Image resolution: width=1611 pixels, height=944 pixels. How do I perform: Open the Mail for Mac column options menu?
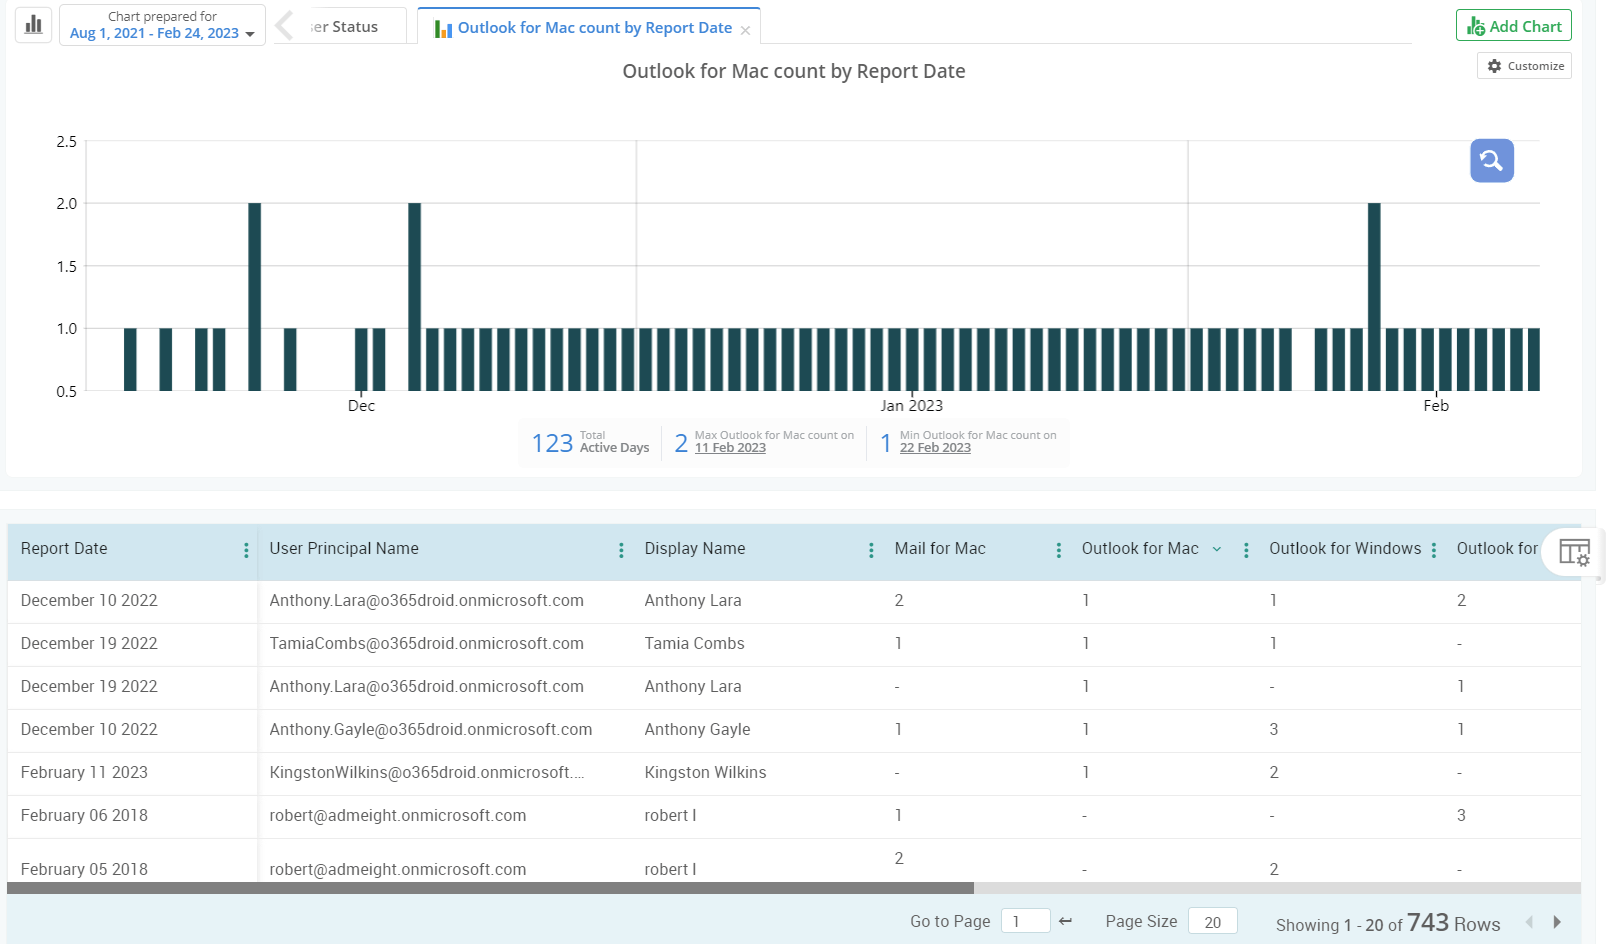click(x=1058, y=549)
